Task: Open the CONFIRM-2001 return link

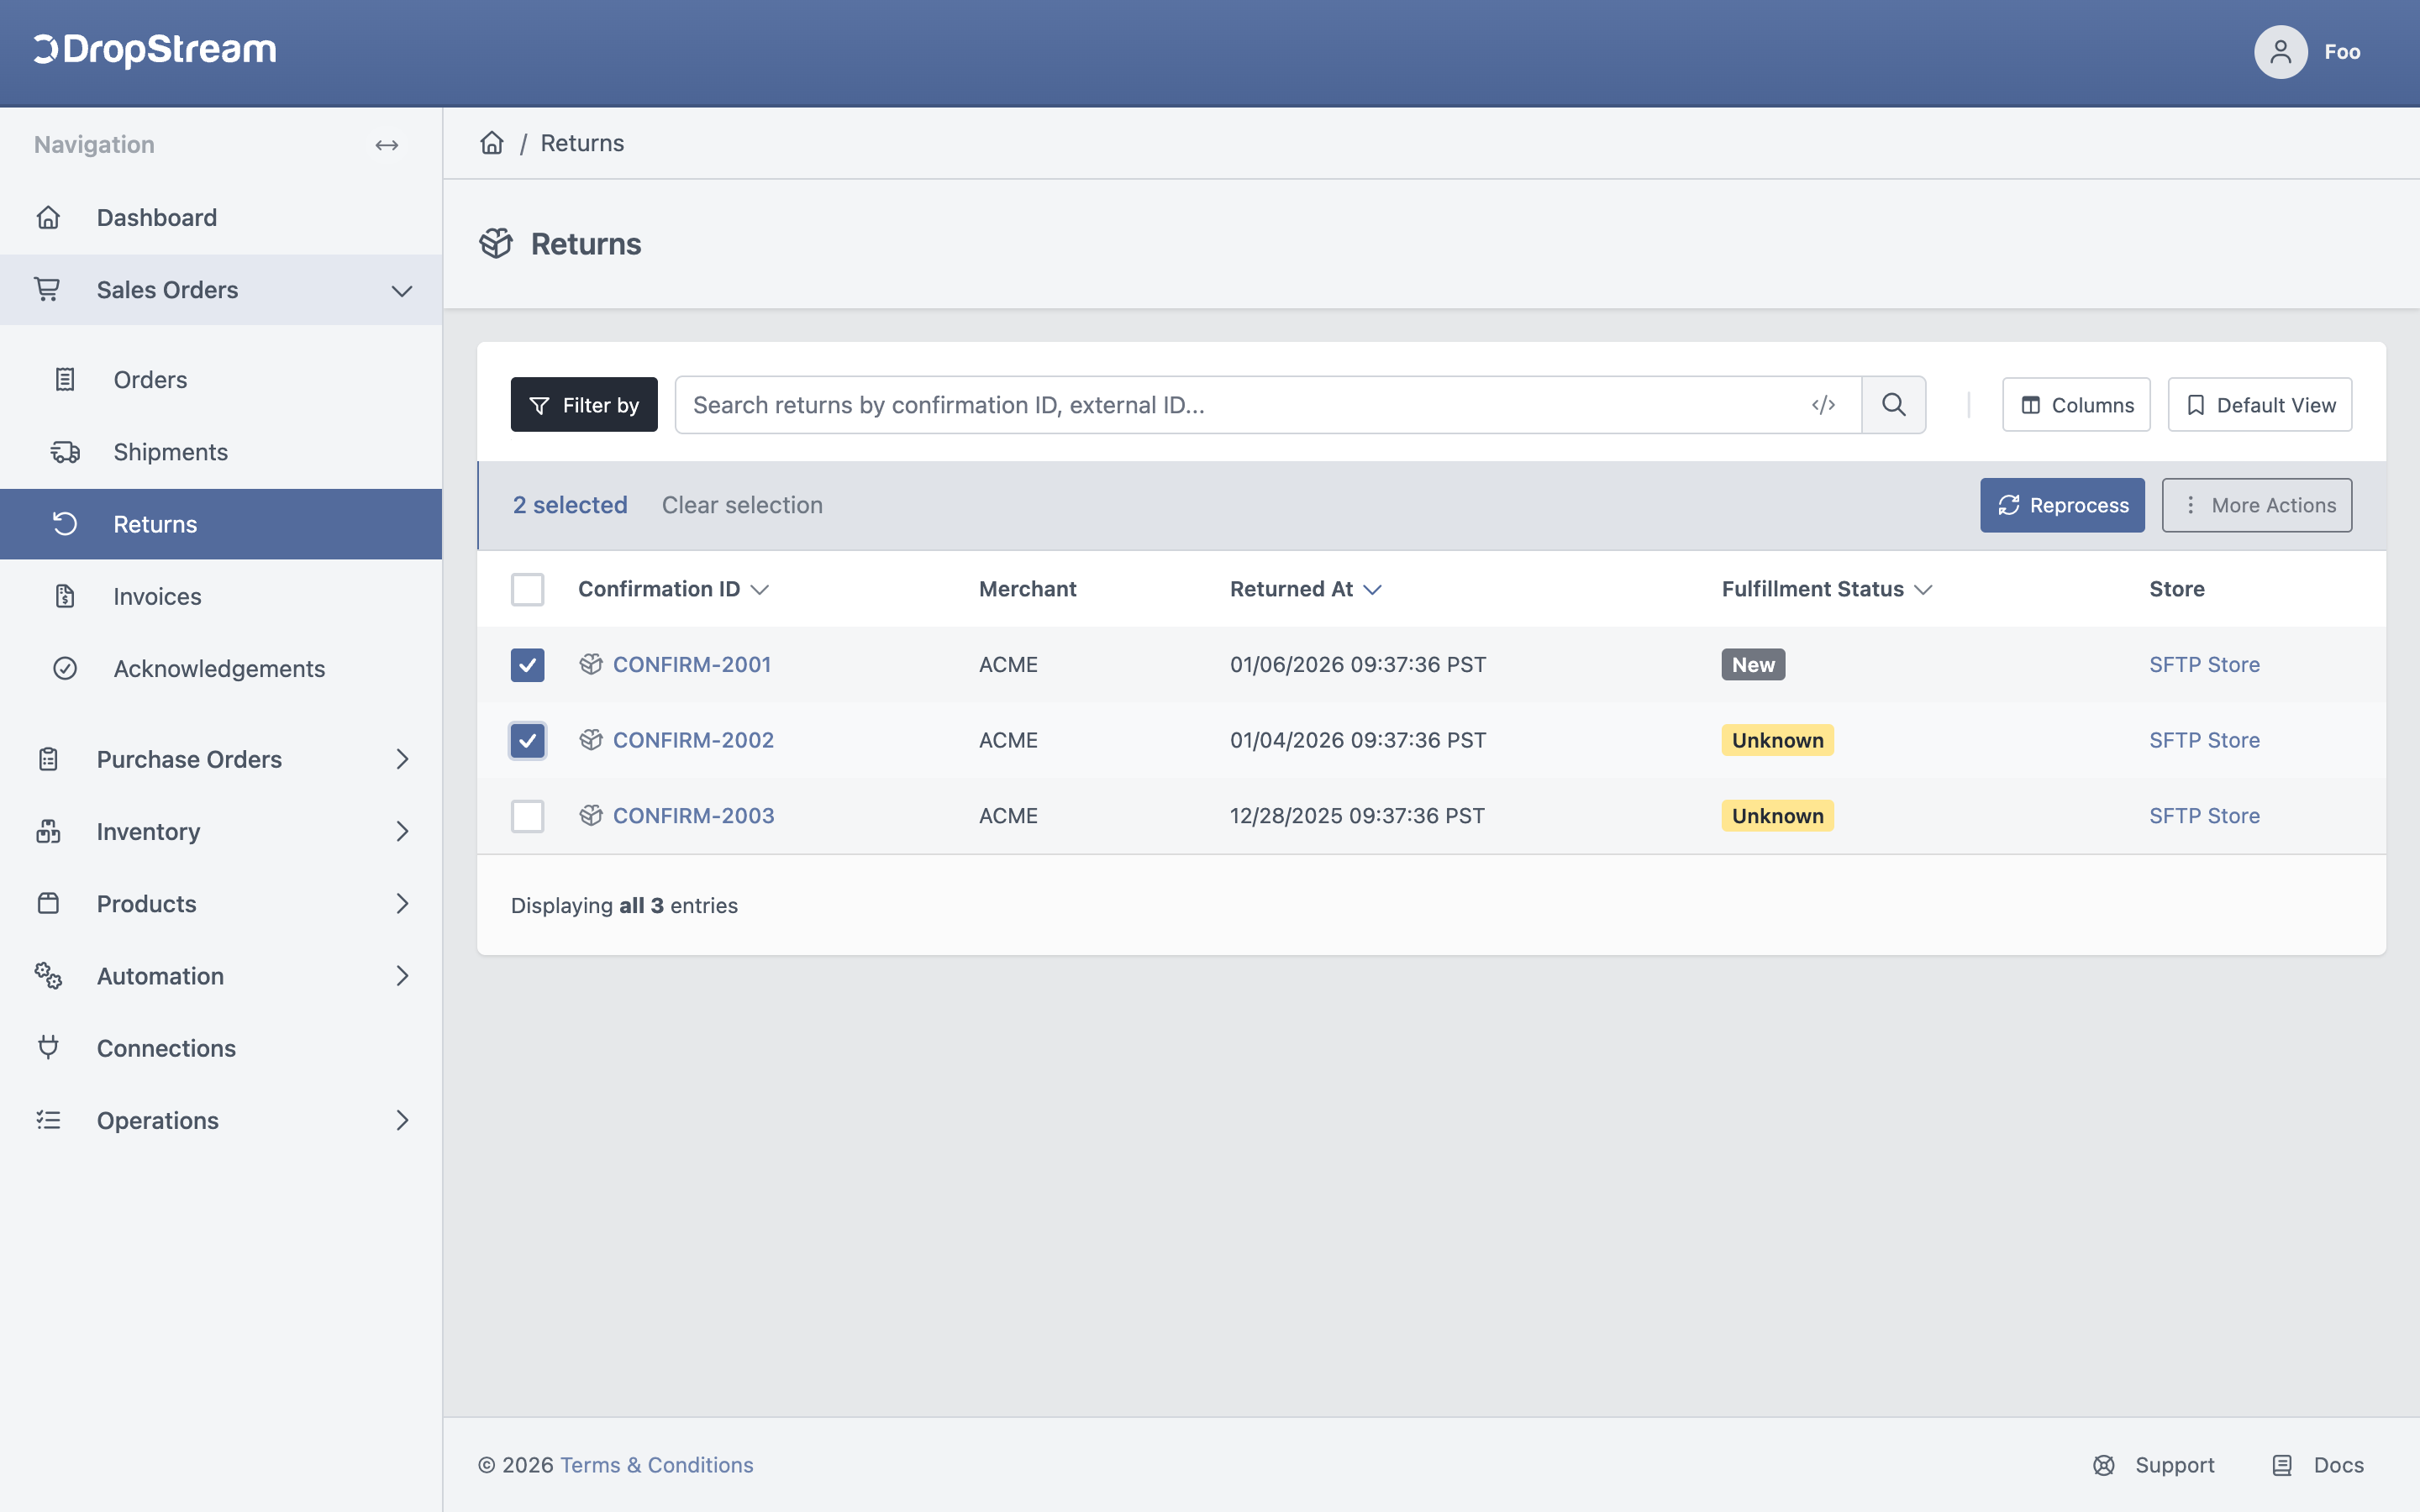Action: pyautogui.click(x=692, y=664)
